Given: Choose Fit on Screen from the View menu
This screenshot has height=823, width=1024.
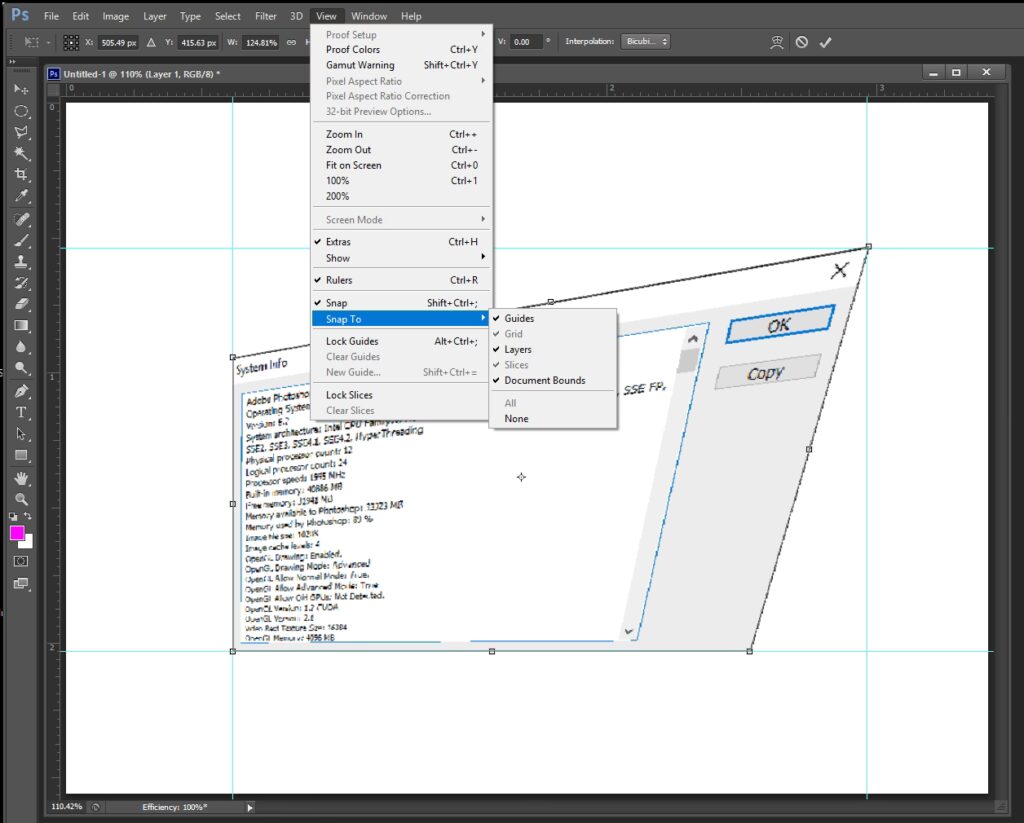Looking at the screenshot, I should [353, 166].
